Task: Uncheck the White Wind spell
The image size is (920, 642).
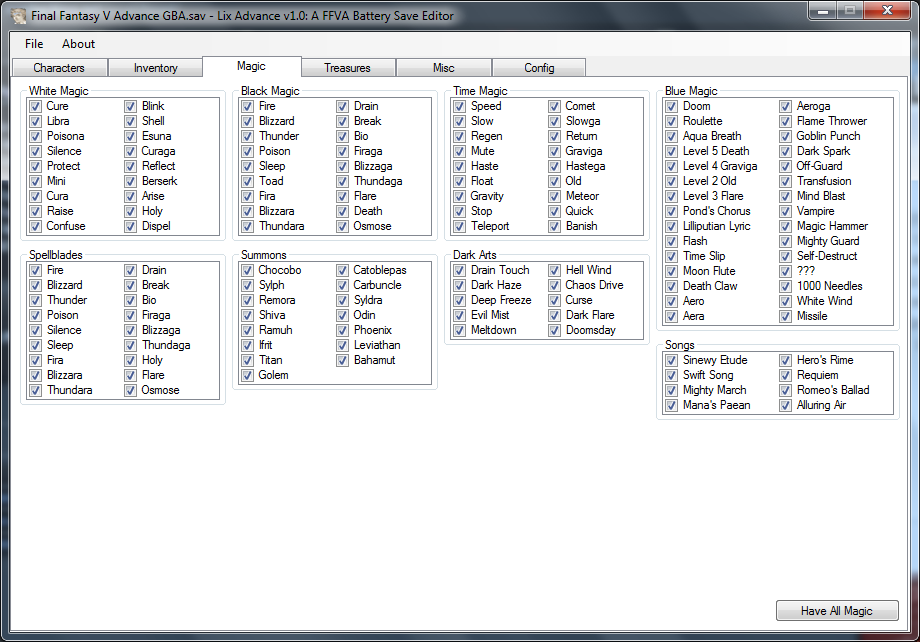Action: tap(785, 301)
